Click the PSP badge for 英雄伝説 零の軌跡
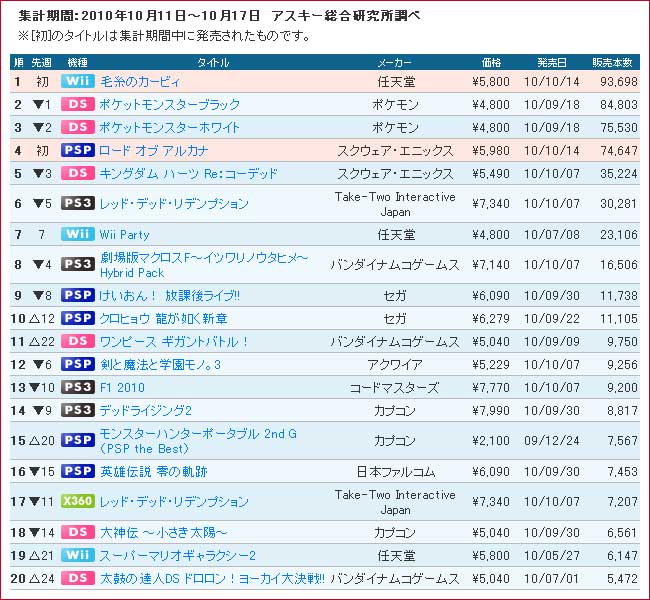The width and height of the screenshot is (650, 600). [78, 471]
